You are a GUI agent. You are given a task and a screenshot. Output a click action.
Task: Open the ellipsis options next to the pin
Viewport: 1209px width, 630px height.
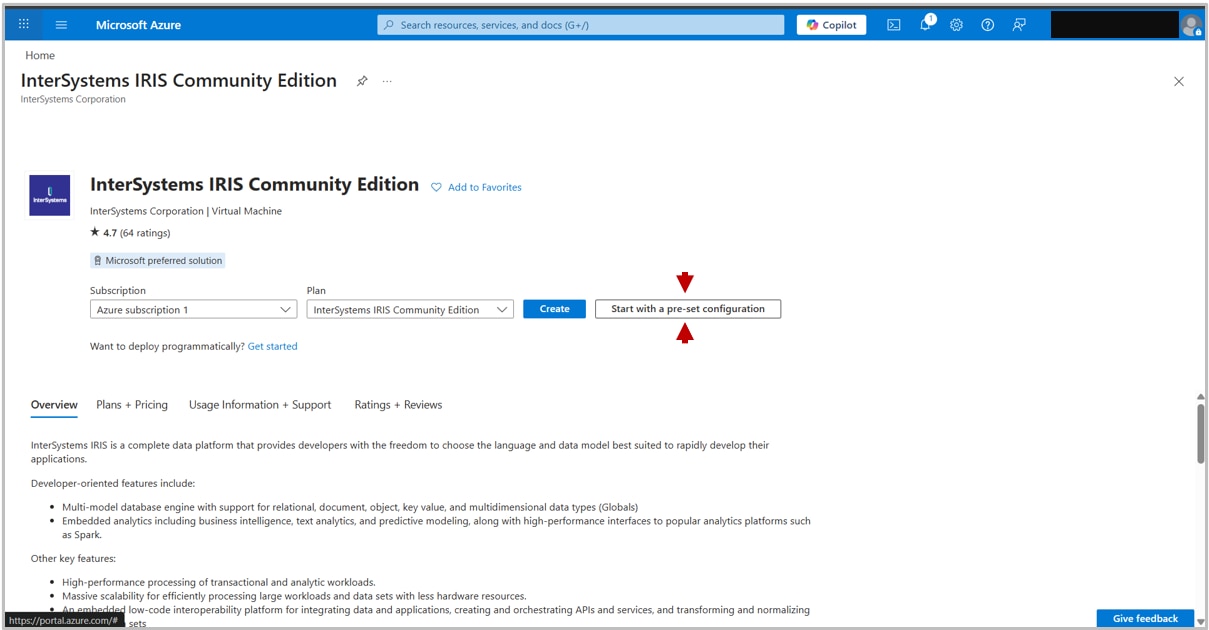(386, 81)
